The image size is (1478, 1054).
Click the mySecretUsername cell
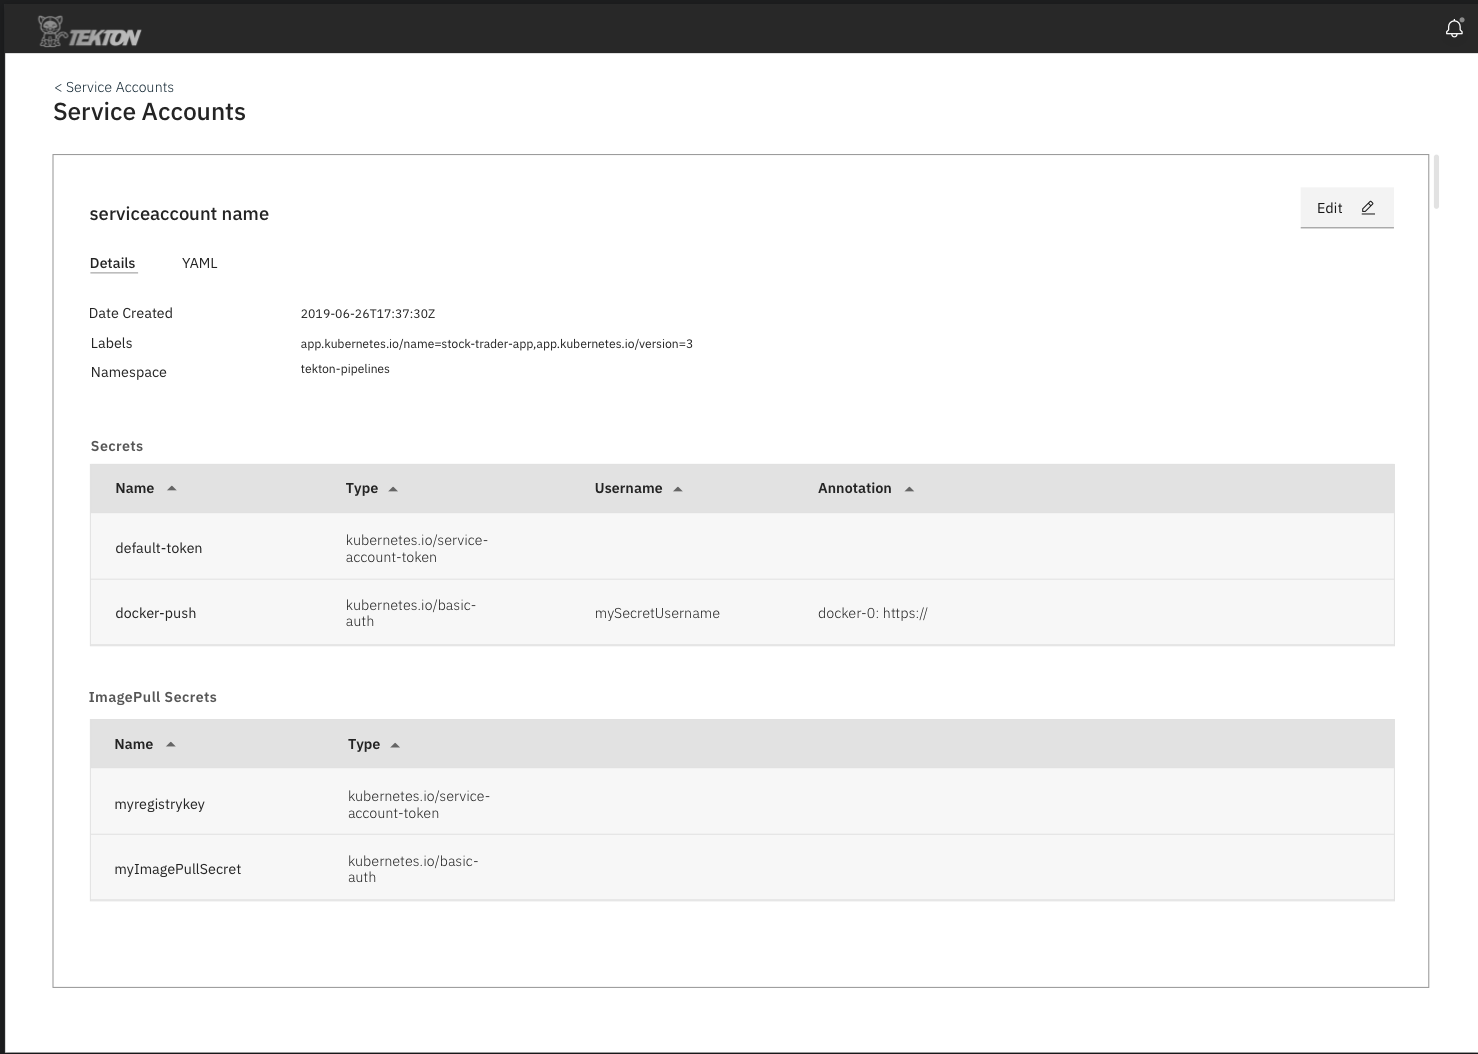click(657, 613)
